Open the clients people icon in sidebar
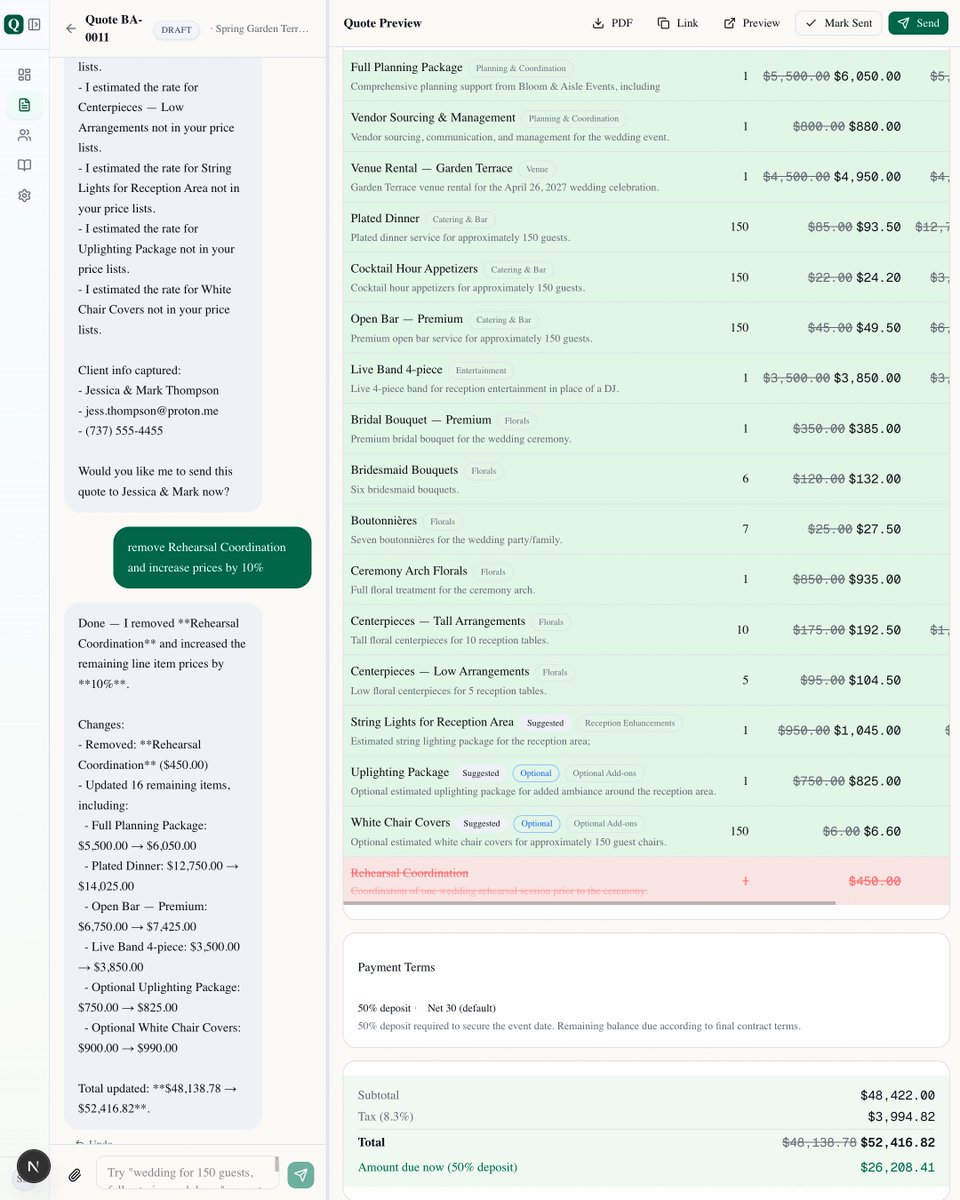960x1200 pixels. point(24,135)
